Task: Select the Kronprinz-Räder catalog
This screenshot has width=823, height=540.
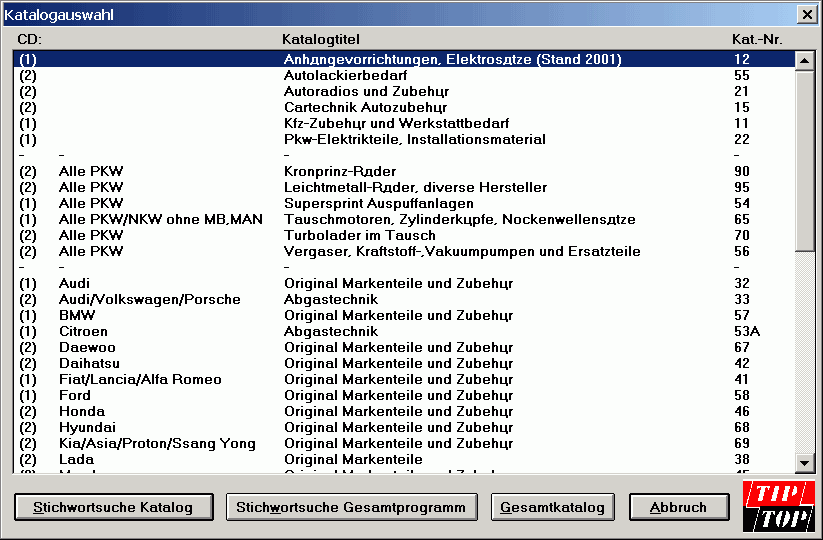Action: coord(404,172)
